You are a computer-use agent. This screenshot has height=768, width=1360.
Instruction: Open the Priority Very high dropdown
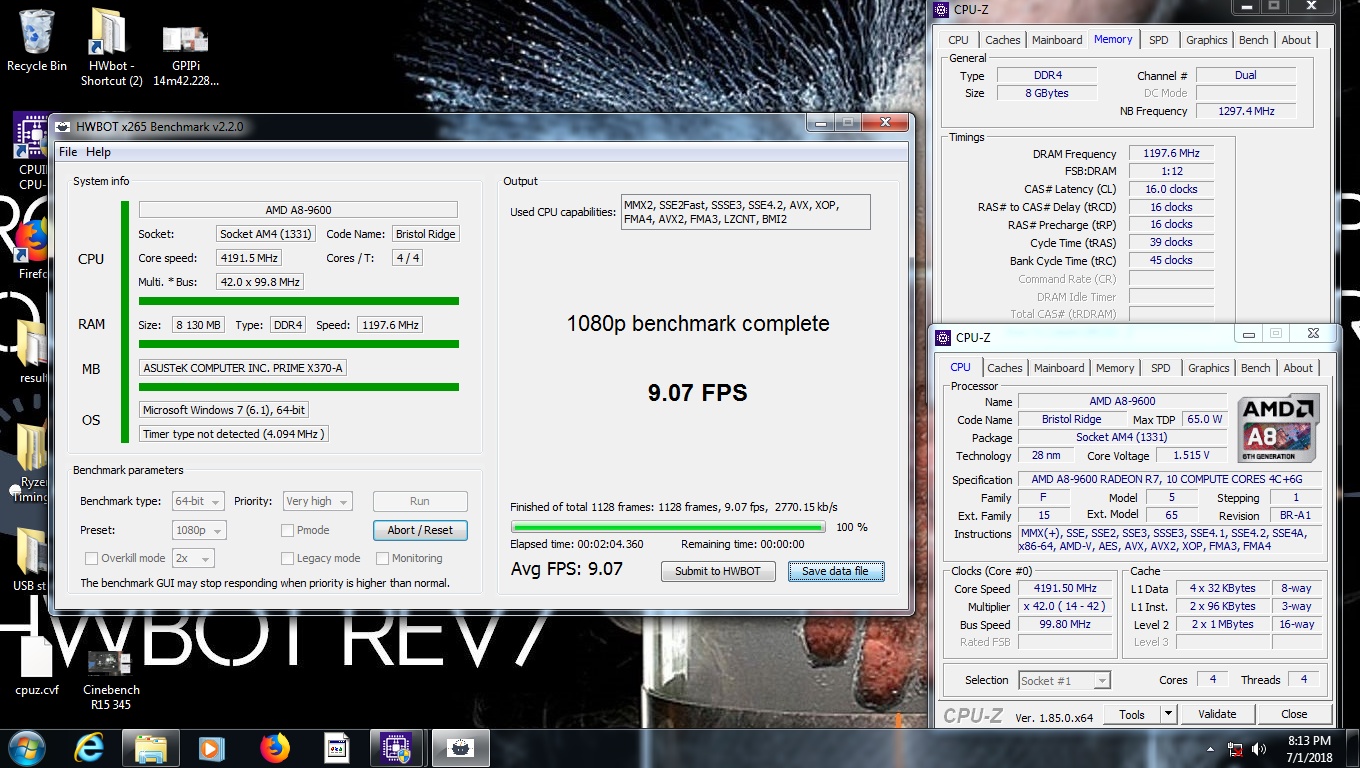point(317,501)
